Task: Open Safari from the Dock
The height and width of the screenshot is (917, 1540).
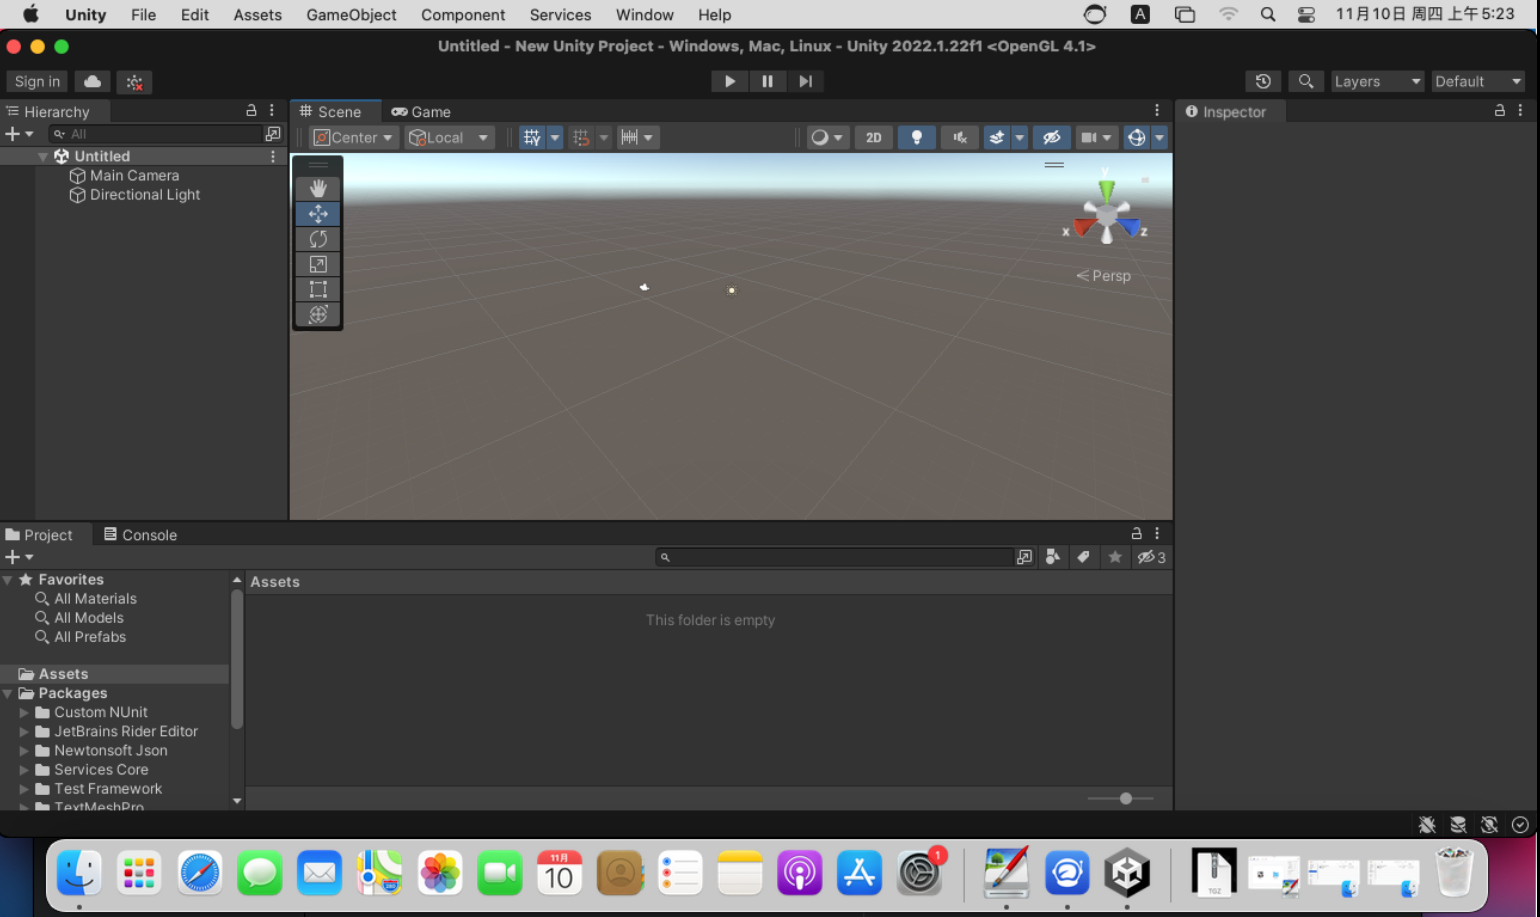Action: click(200, 873)
